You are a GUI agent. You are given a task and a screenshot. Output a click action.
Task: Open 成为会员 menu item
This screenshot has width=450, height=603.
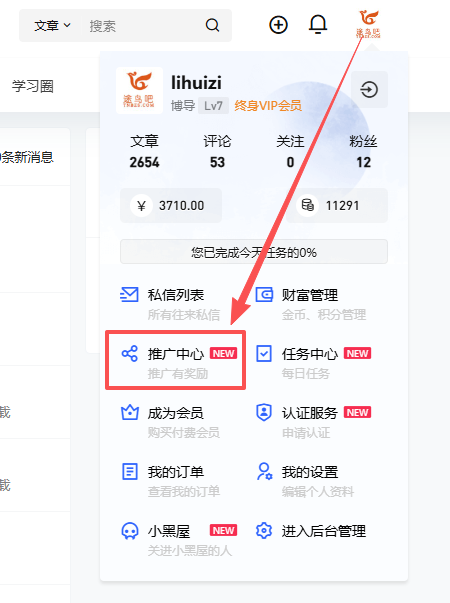[x=176, y=413]
